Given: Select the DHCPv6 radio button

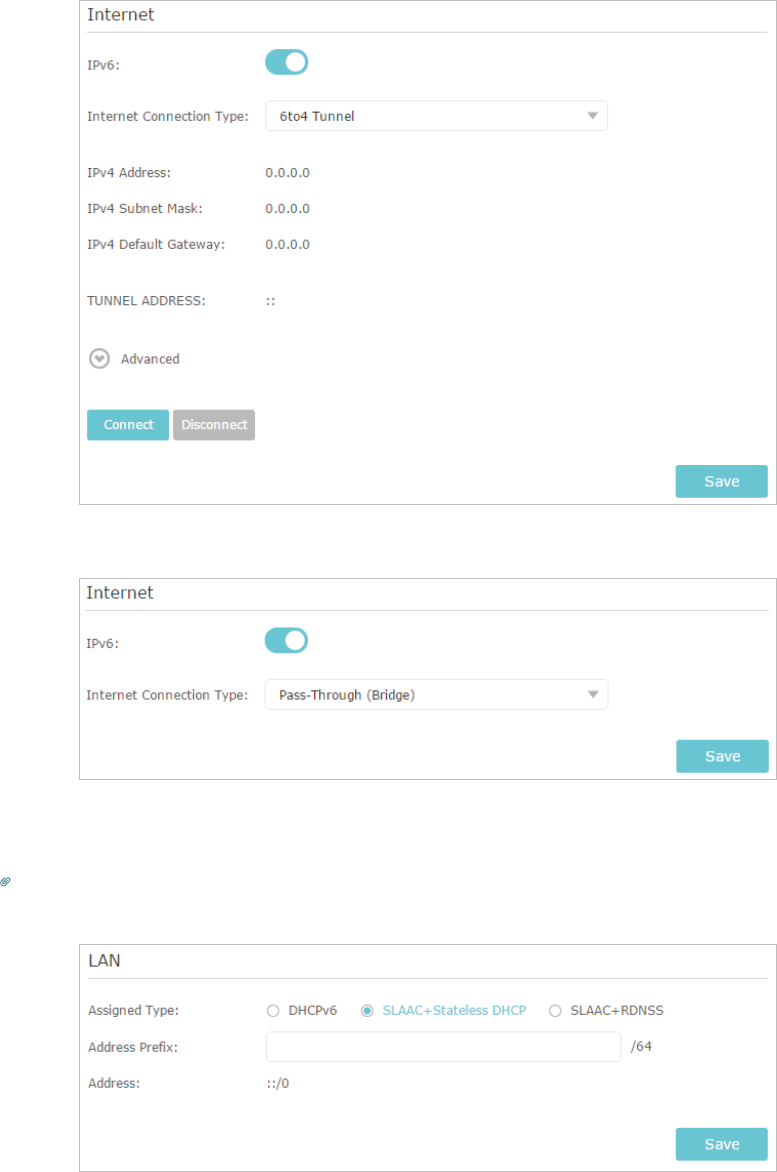Looking at the screenshot, I should 273,1011.
